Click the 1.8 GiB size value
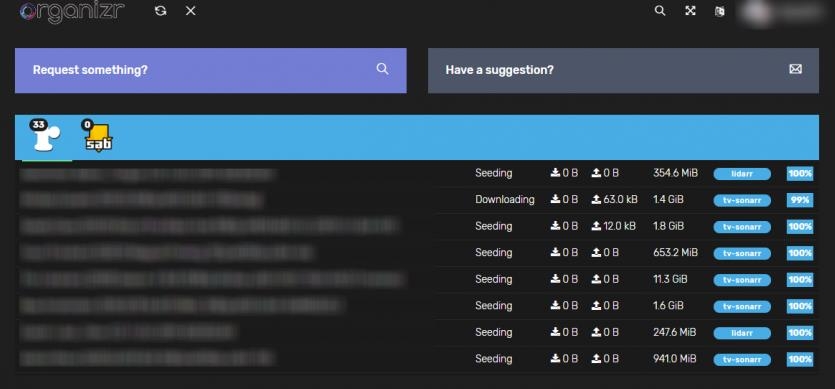This screenshot has height=389, width=835. (668, 226)
